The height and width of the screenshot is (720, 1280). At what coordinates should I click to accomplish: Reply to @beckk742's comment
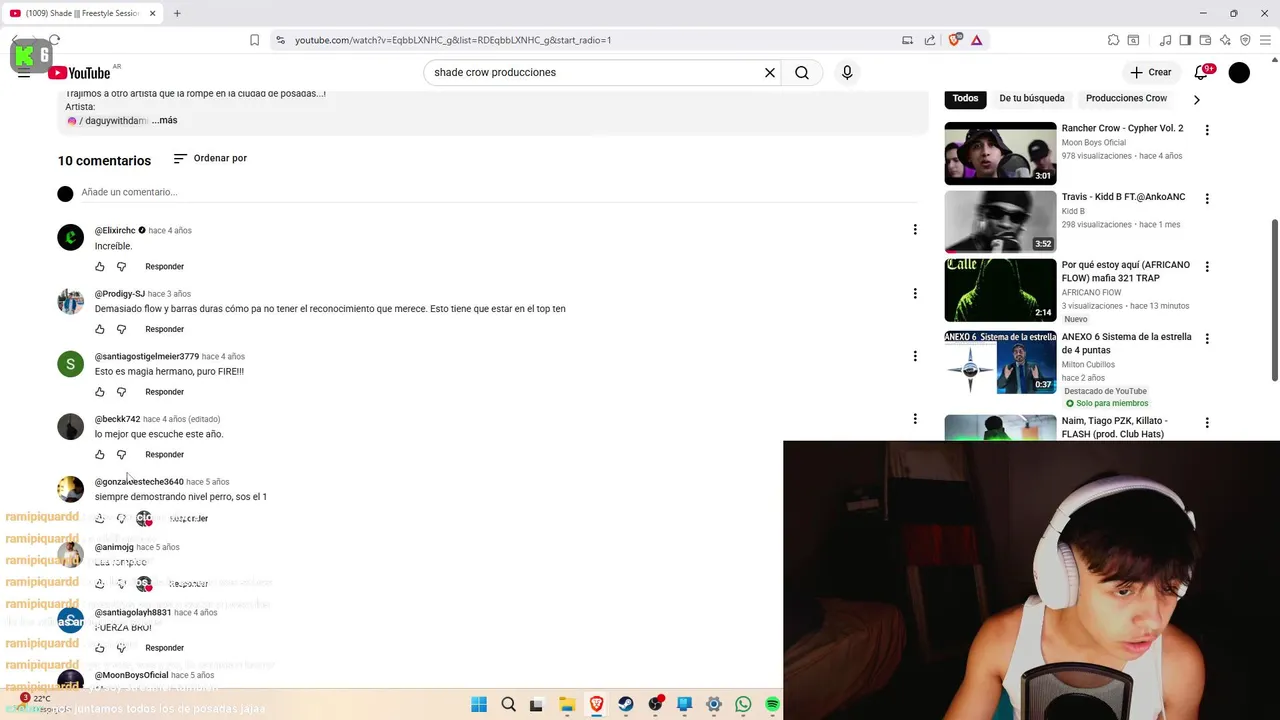[164, 455]
